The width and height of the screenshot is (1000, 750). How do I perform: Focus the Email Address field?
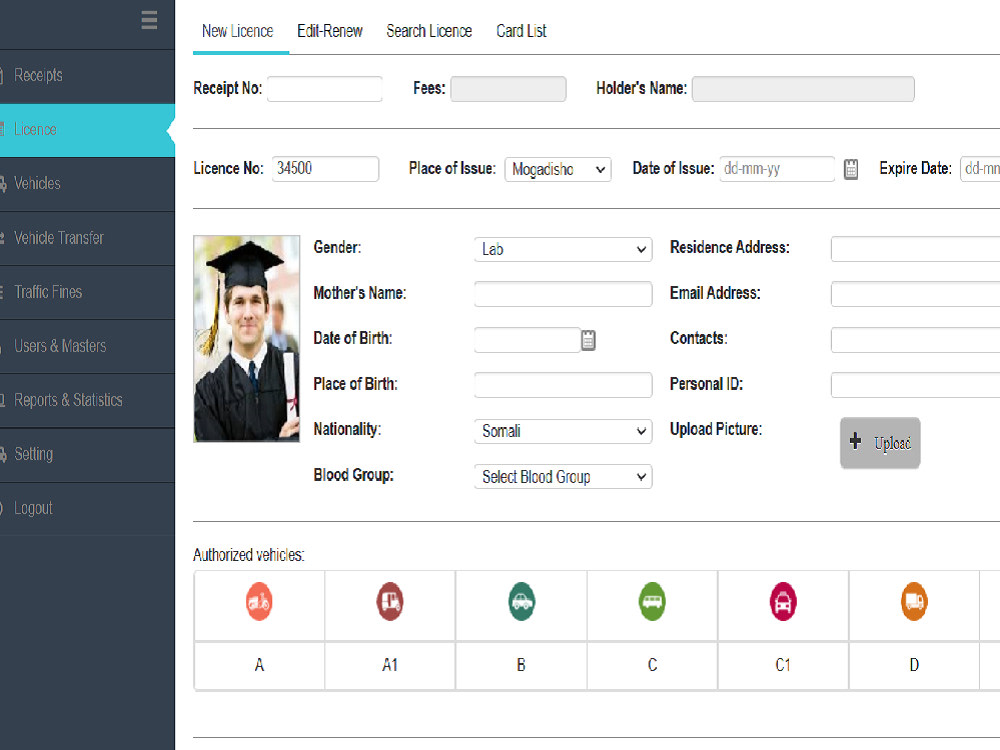pyautogui.click(x=916, y=294)
